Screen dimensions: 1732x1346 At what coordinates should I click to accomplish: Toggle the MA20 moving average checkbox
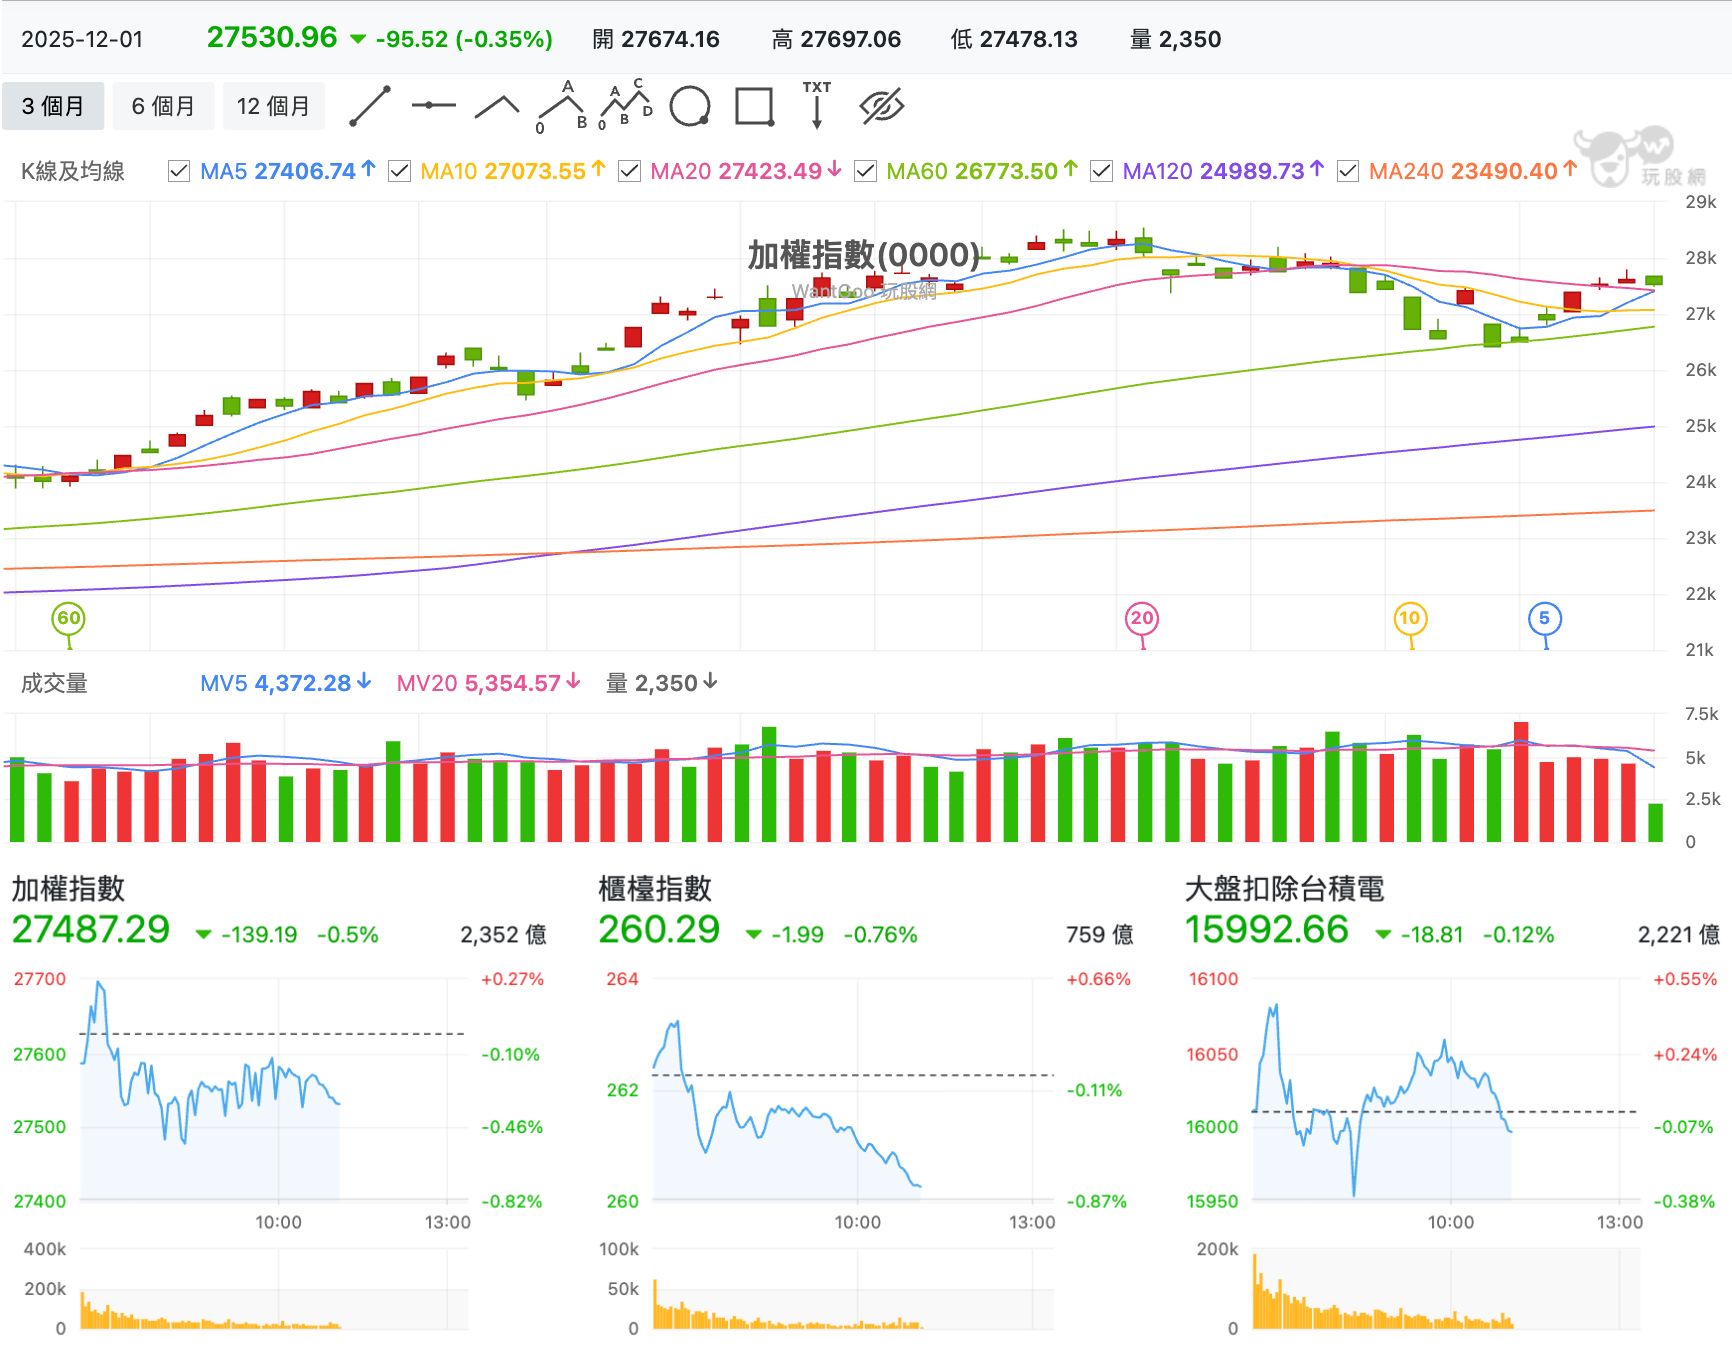629,171
